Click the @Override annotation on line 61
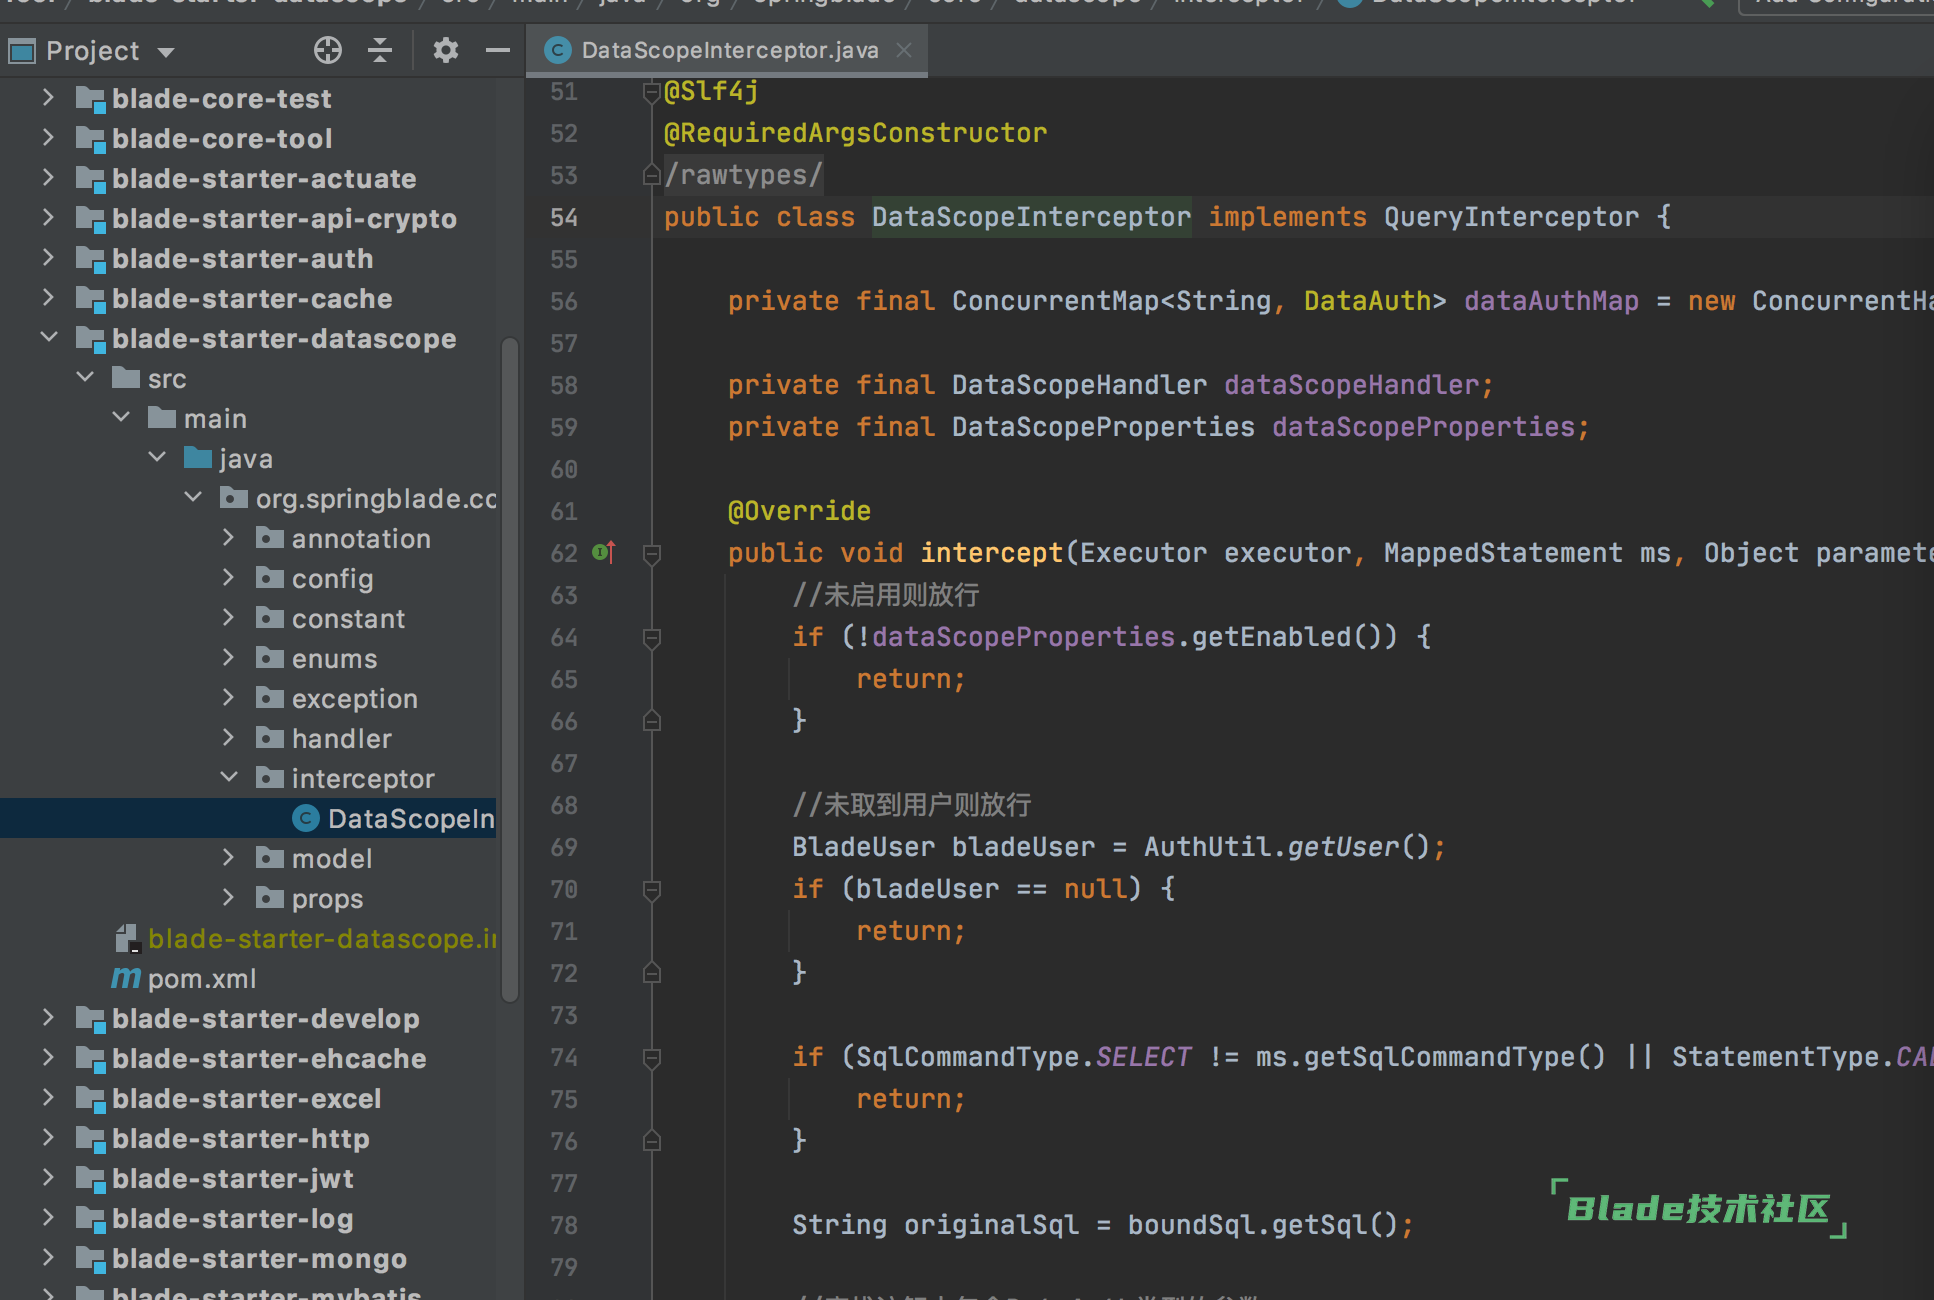Viewport: 1934px width, 1300px height. (x=799, y=511)
